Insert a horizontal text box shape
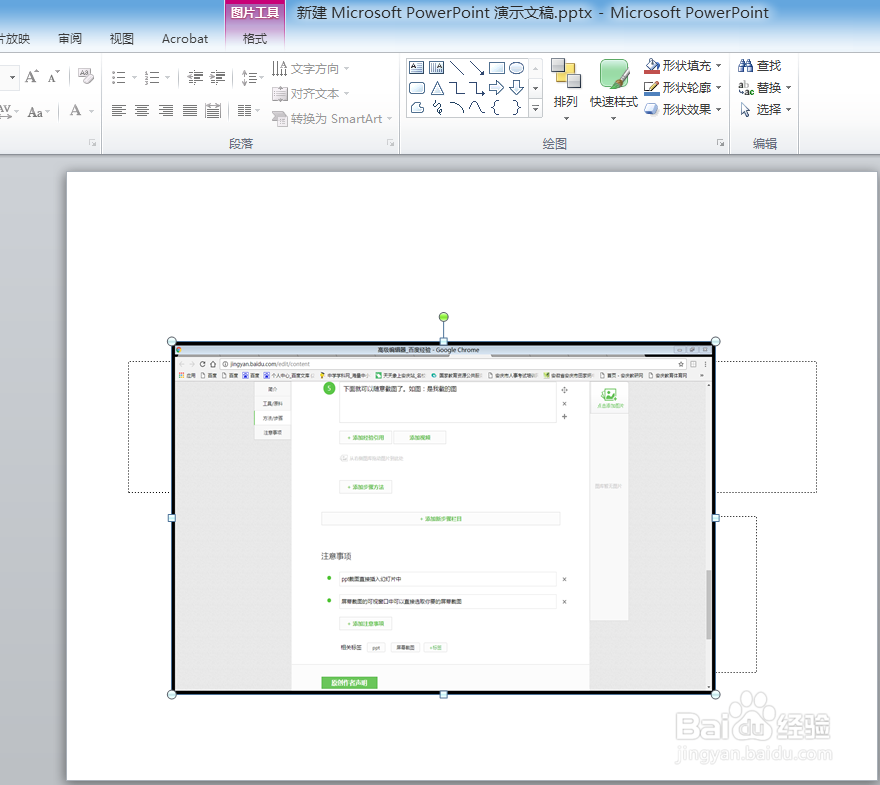The width and height of the screenshot is (880, 785). [416, 68]
